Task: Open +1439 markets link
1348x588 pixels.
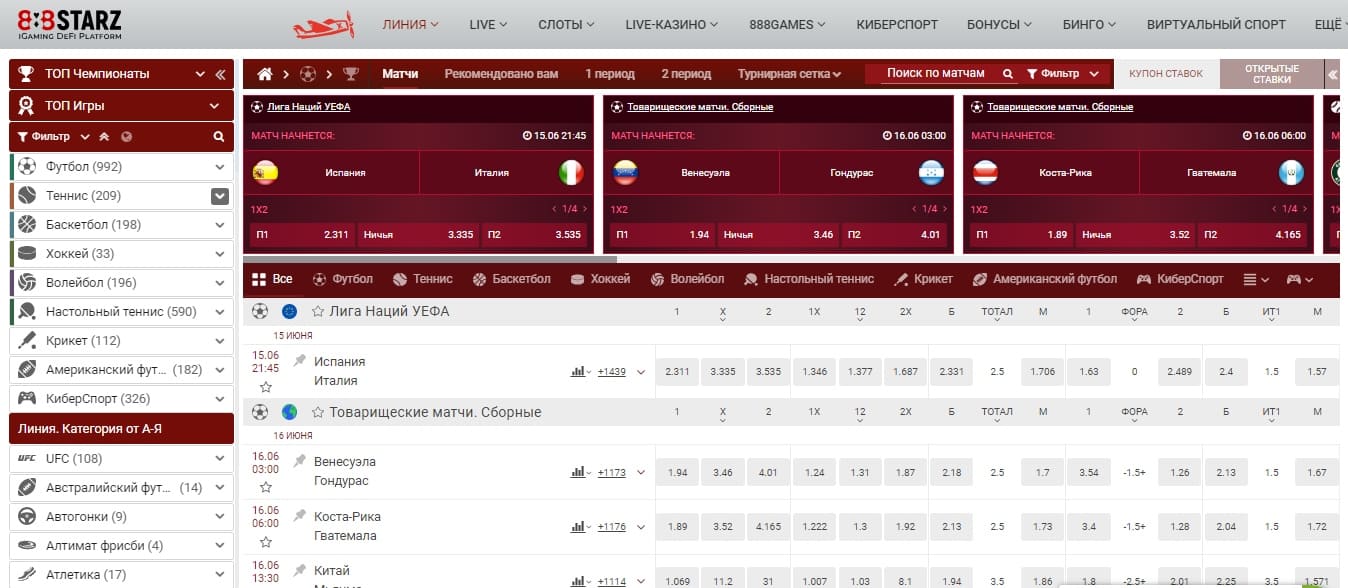Action: pyautogui.click(x=612, y=372)
